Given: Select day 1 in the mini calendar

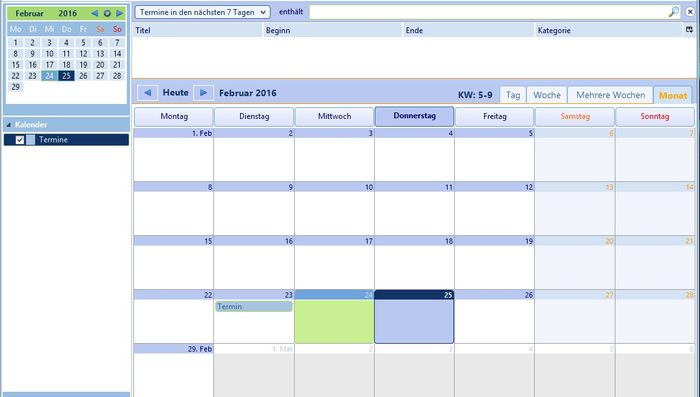Looking at the screenshot, I should pos(16,43).
